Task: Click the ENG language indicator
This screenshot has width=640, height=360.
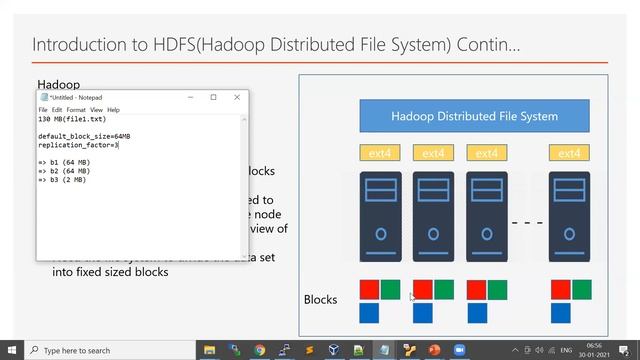Action: [566, 350]
